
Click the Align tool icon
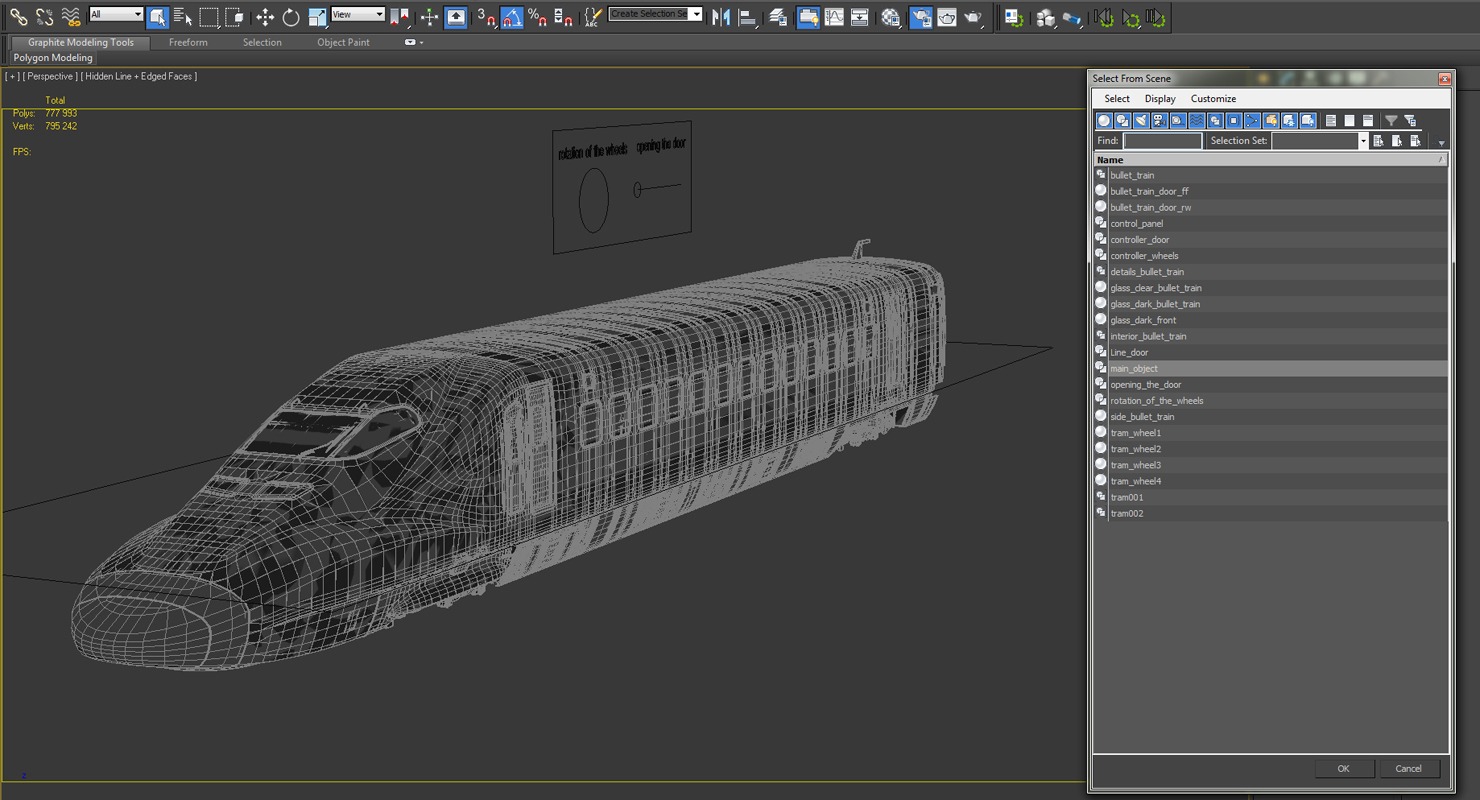[x=747, y=17]
